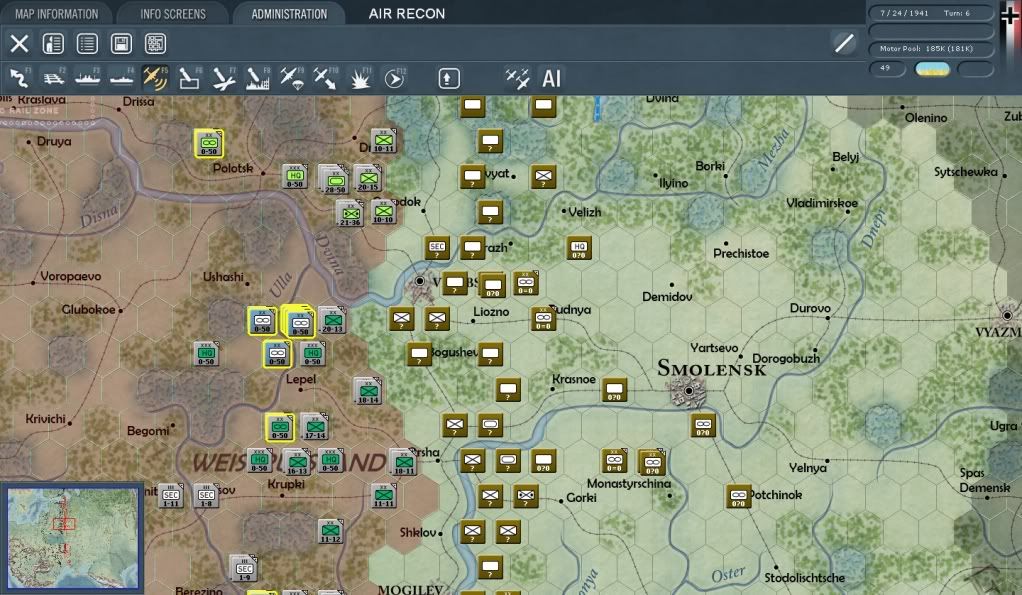Click the Vyazma city marker
The width and height of the screenshot is (1022, 595).
[x=1007, y=315]
